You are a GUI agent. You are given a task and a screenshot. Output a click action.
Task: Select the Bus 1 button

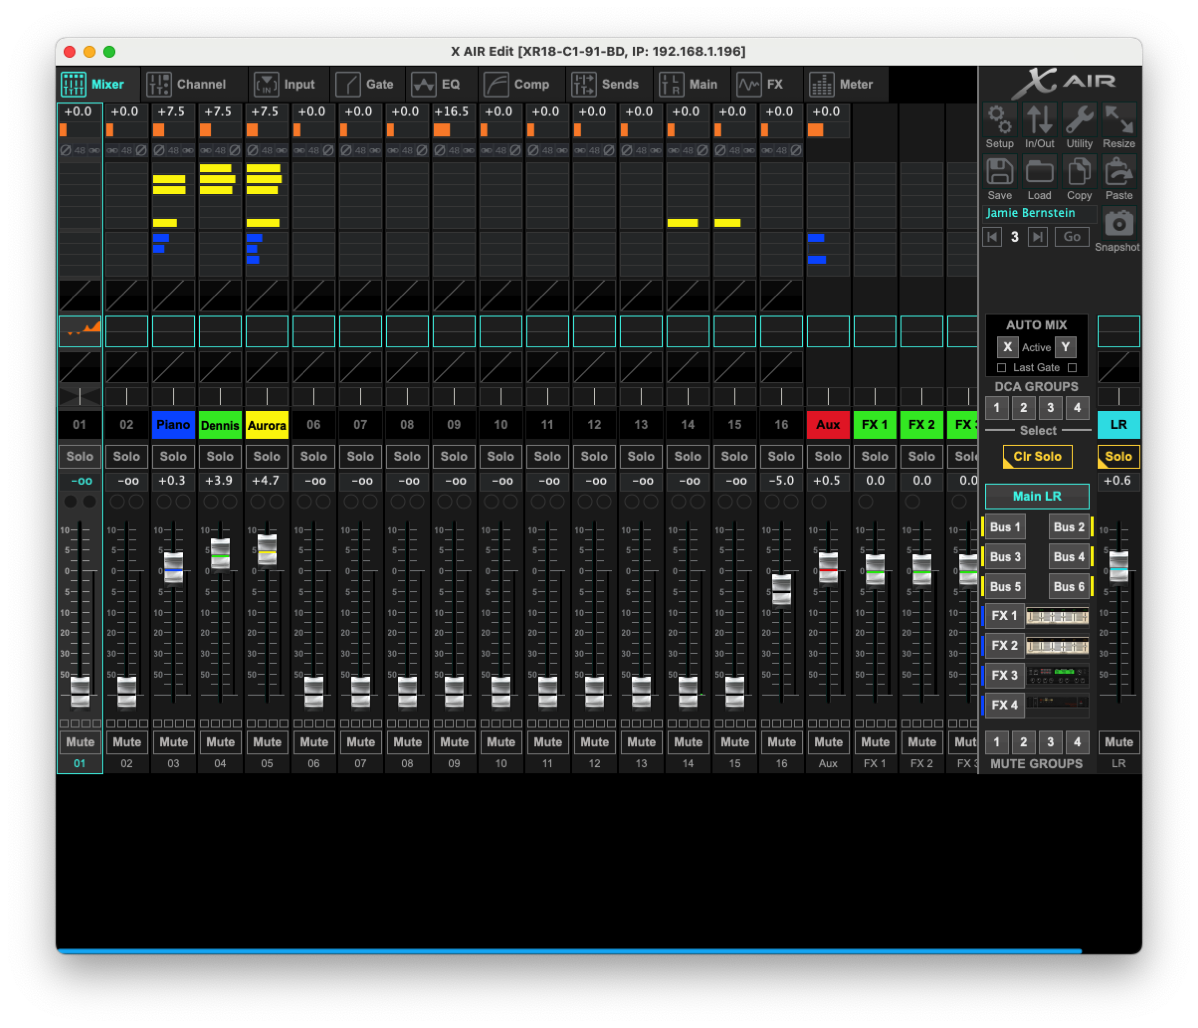pos(1005,527)
